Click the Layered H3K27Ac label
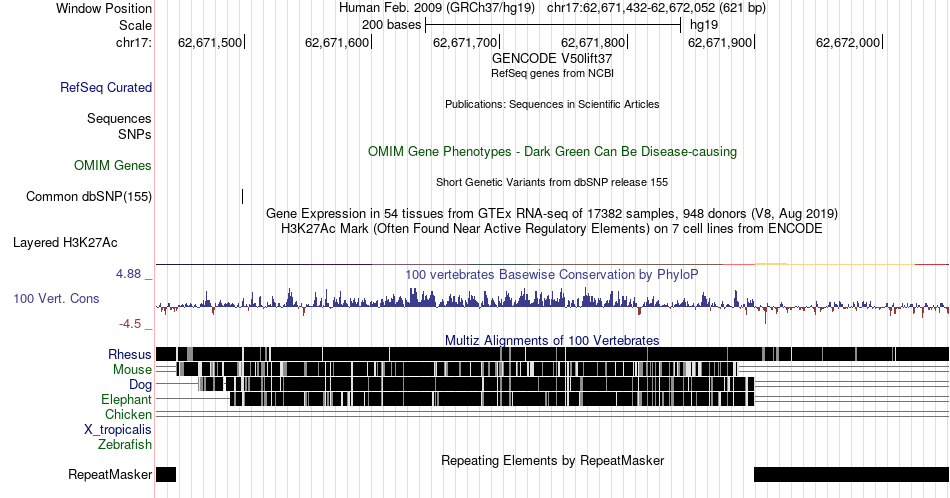Viewport: 950px width, 498px height. 65,242
